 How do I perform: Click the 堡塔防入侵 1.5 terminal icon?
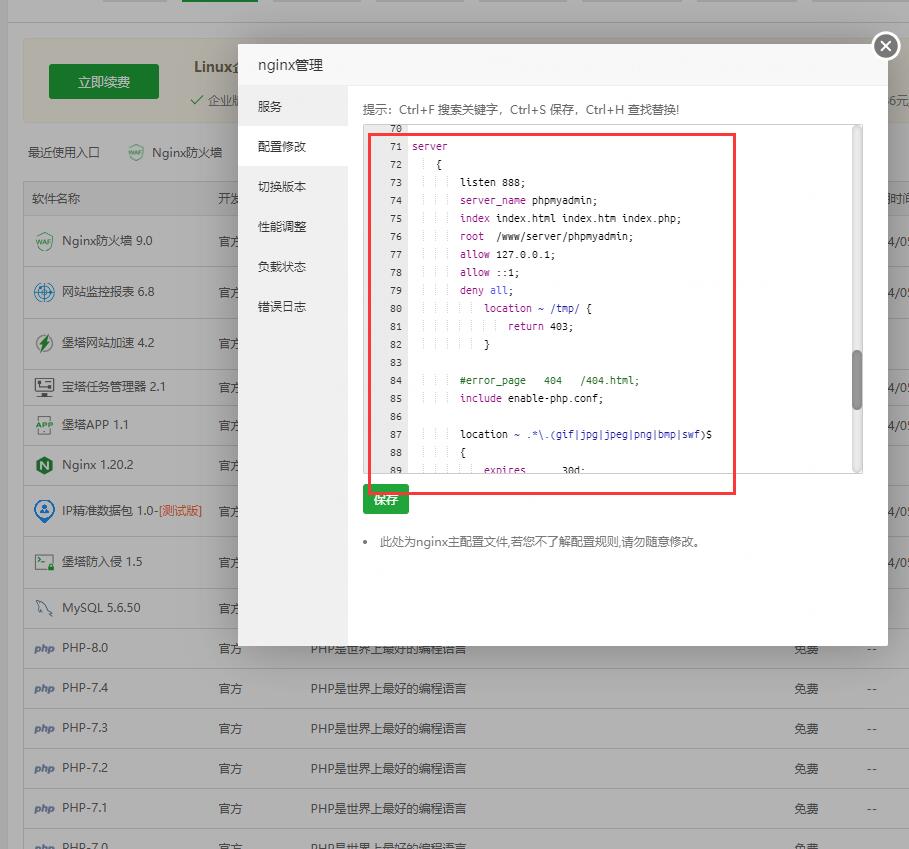coord(44,562)
